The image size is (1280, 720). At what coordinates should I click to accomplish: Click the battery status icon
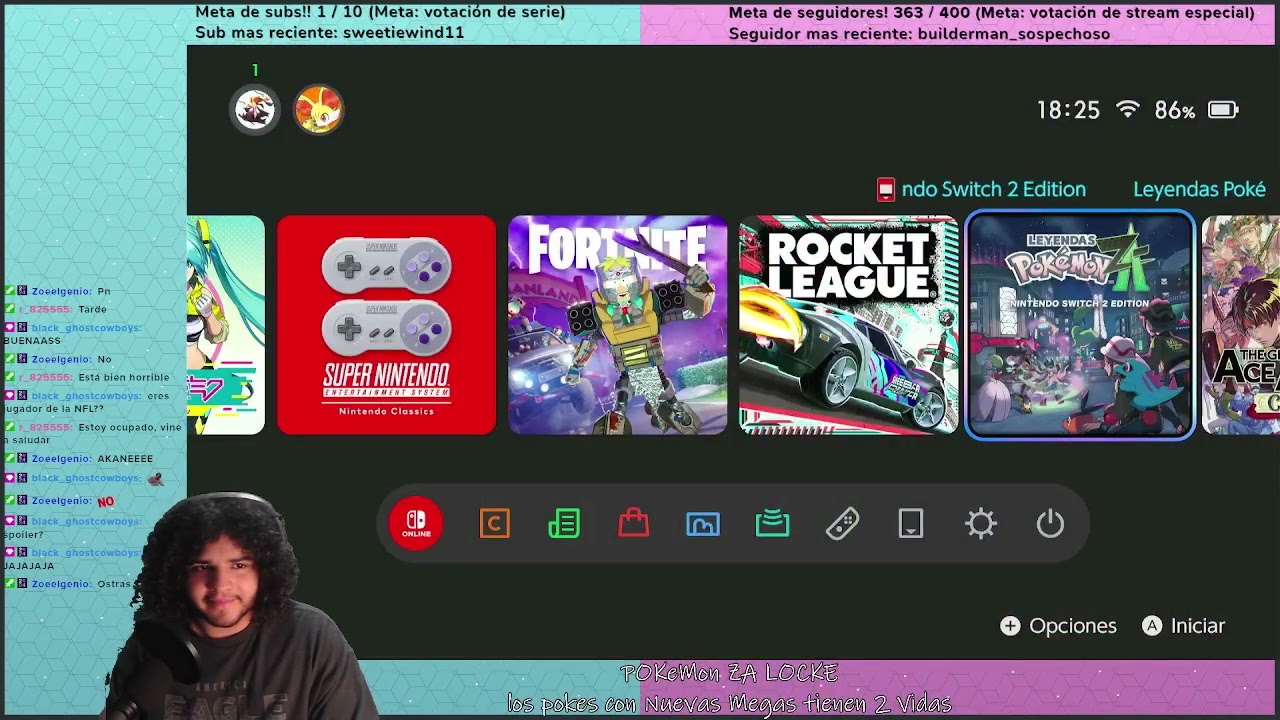(1223, 110)
